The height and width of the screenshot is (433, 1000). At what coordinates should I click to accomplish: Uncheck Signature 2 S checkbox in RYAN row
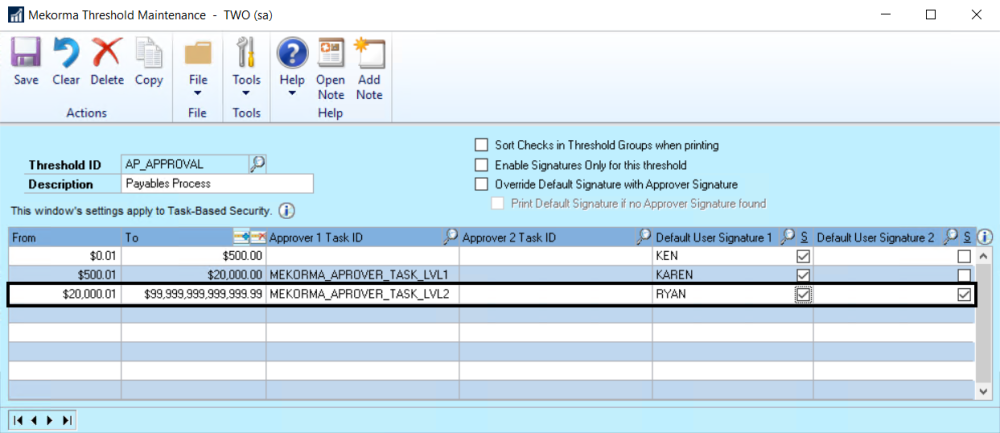965,295
